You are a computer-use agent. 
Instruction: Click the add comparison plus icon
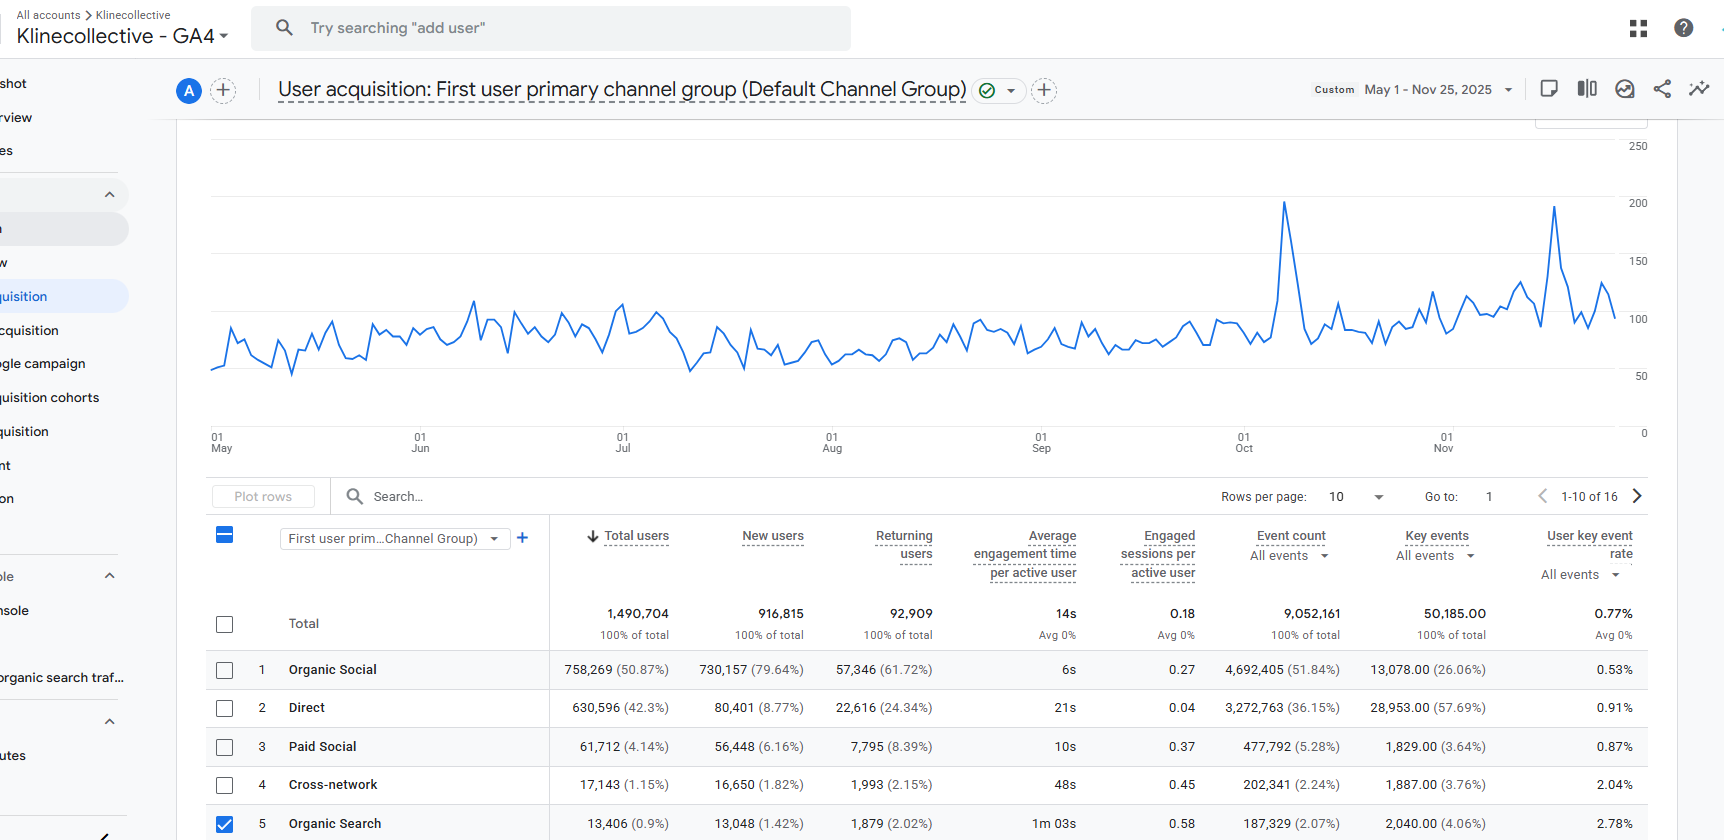click(x=223, y=90)
